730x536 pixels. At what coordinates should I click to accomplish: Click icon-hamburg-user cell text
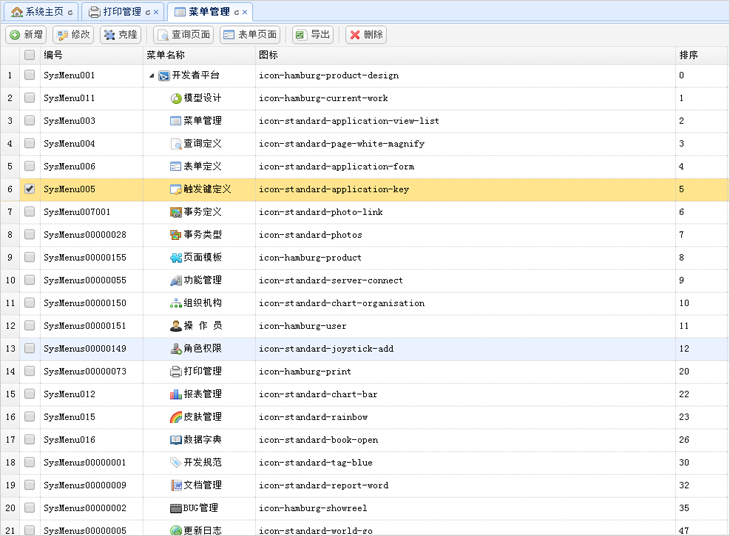click(303, 326)
